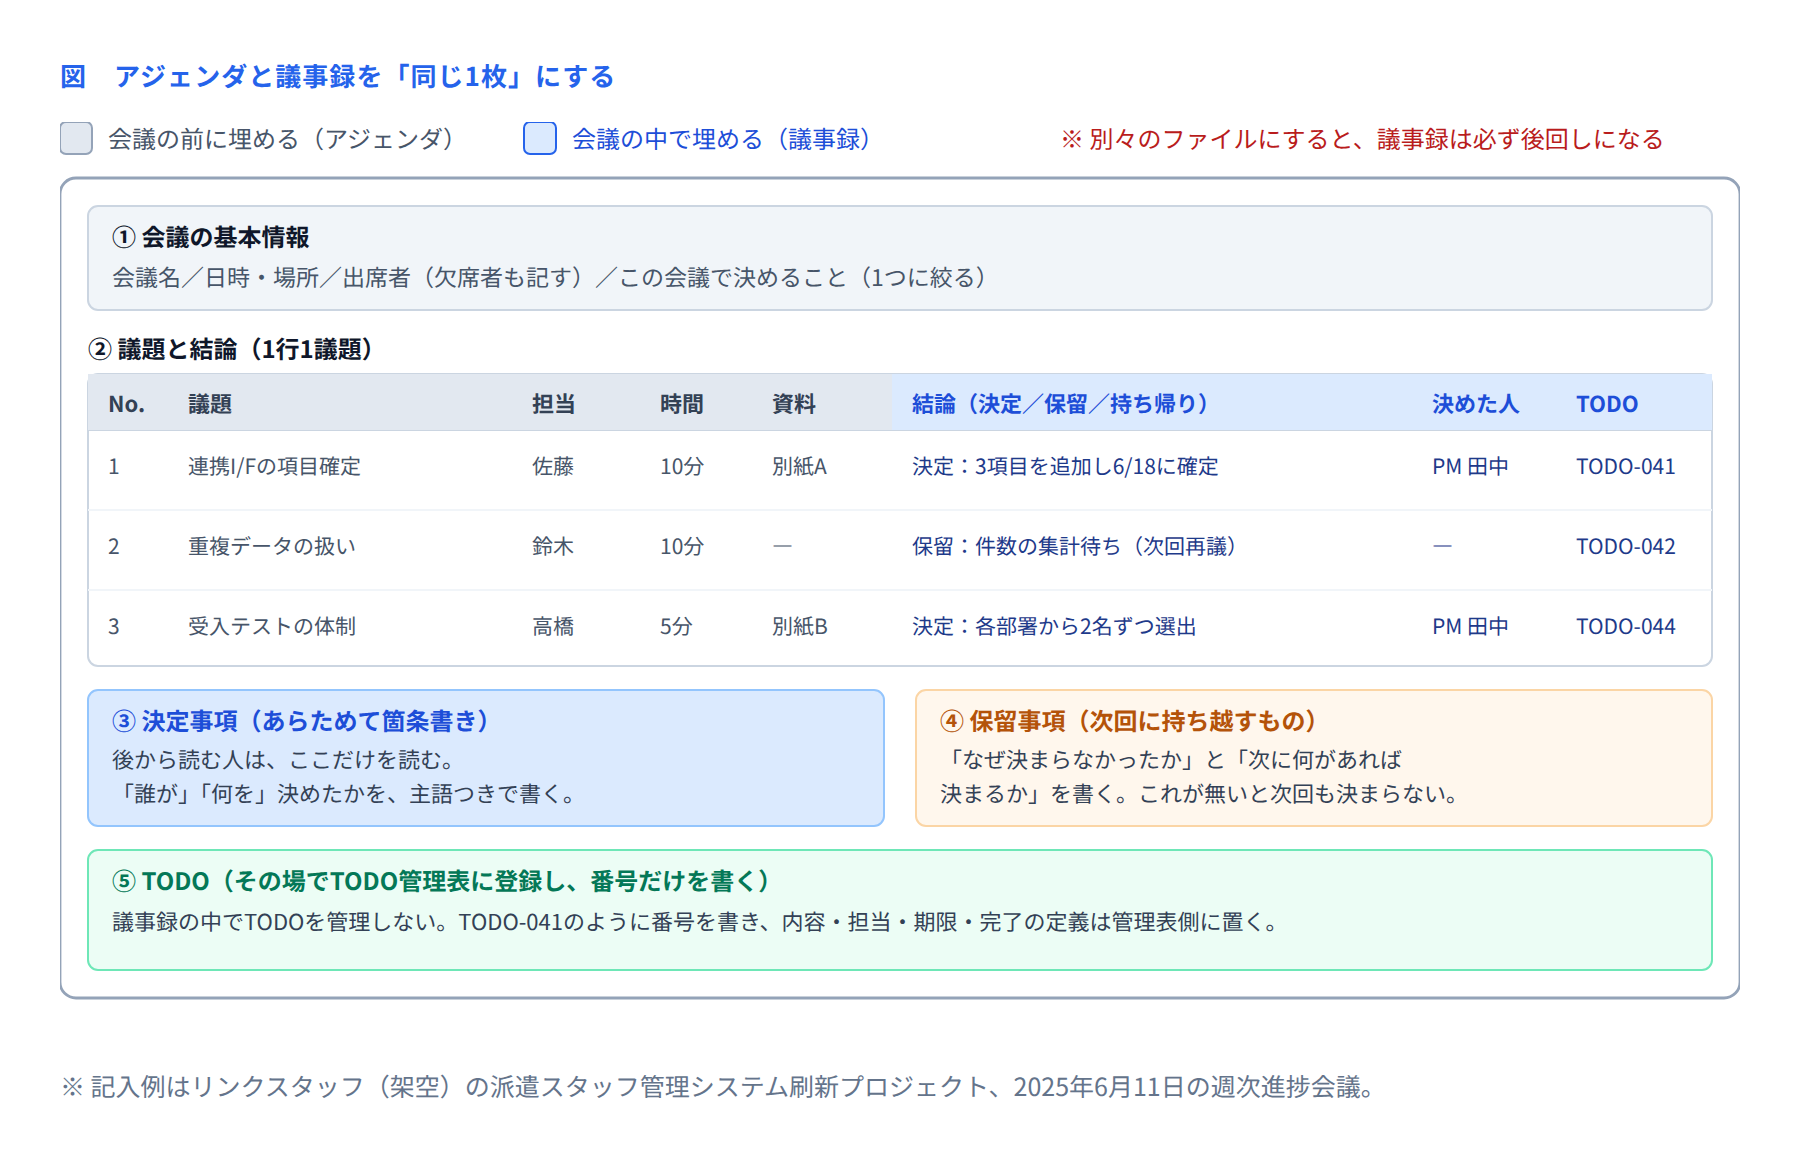Click the 決めた人 column header
This screenshot has width=1800, height=1168.
[1475, 404]
